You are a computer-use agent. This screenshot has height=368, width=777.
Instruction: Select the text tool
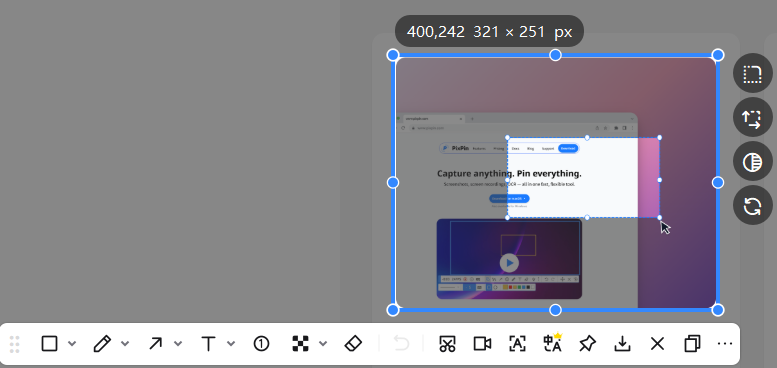coord(209,343)
